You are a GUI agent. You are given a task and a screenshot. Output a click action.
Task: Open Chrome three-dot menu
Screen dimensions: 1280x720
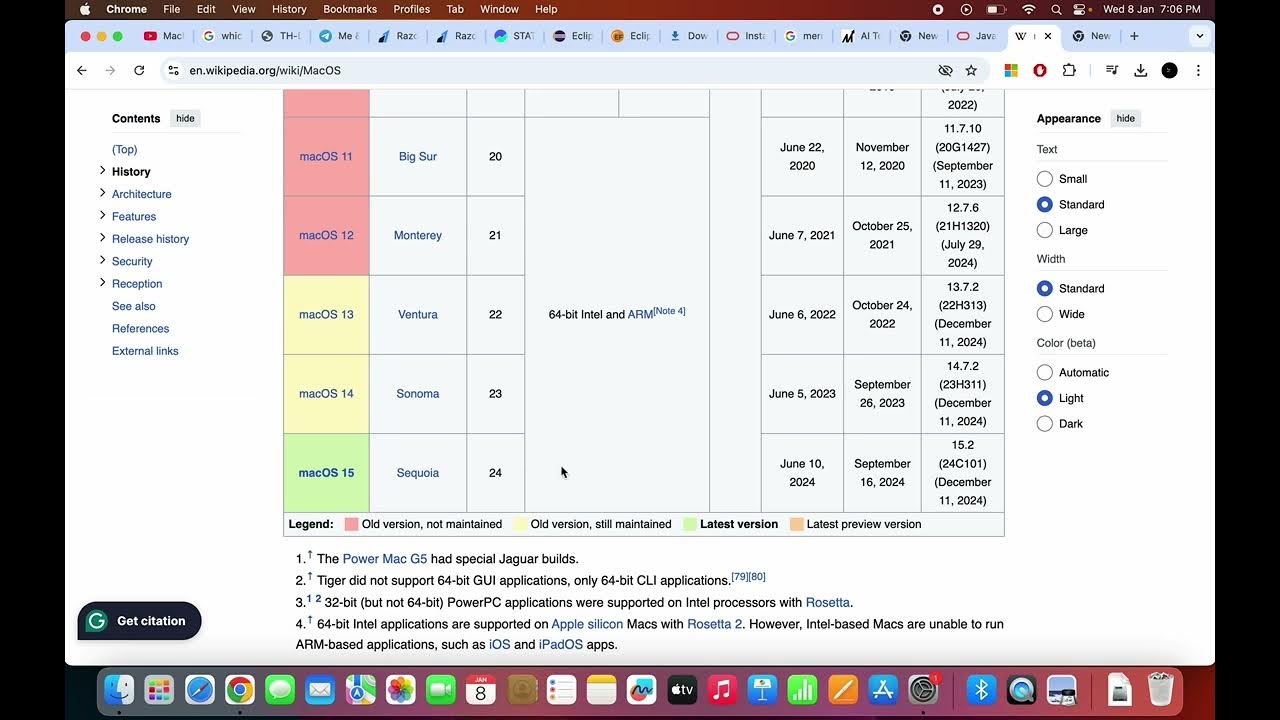click(x=1198, y=70)
